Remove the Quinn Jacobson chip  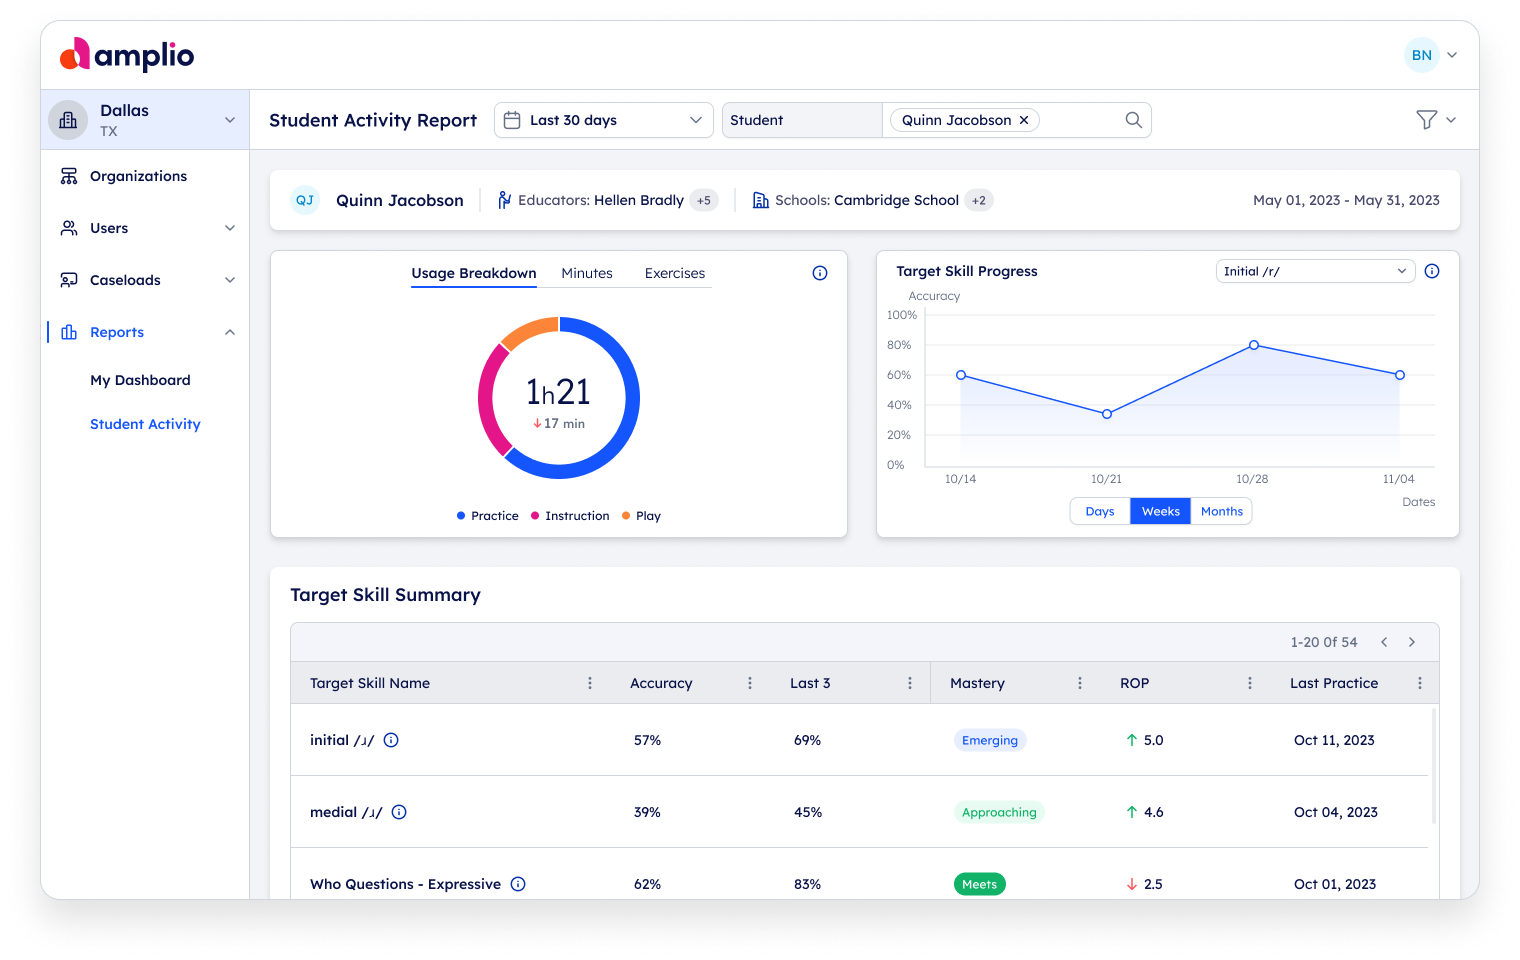pos(1024,120)
